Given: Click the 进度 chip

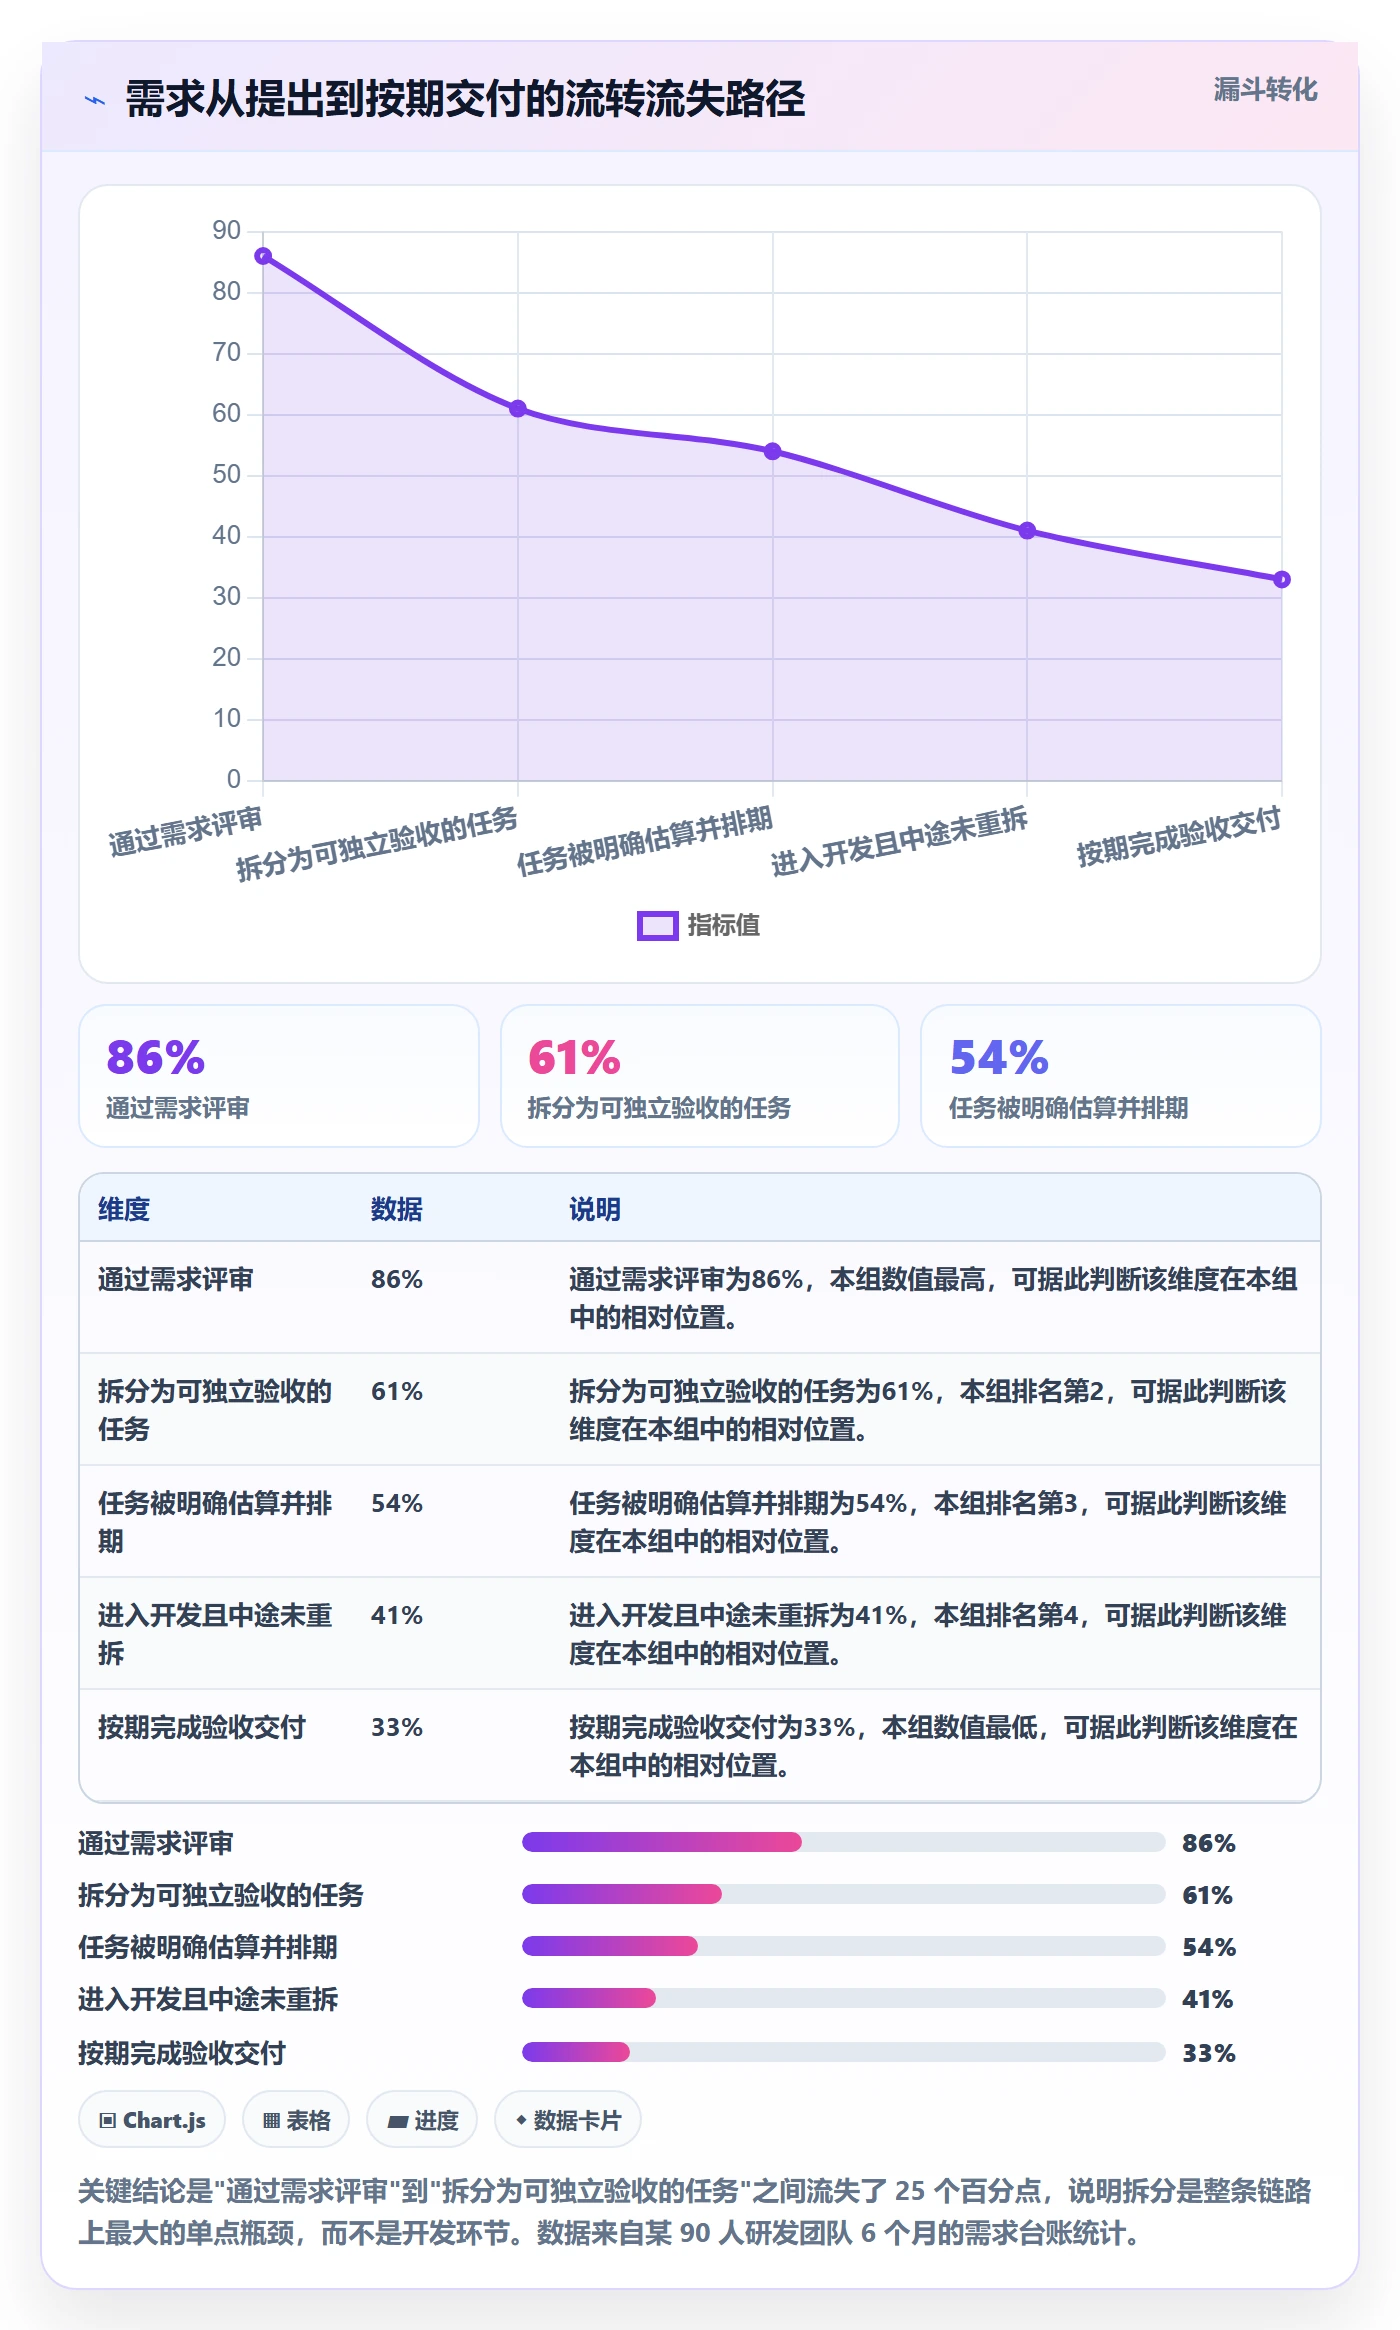Looking at the screenshot, I should pyautogui.click(x=422, y=2120).
